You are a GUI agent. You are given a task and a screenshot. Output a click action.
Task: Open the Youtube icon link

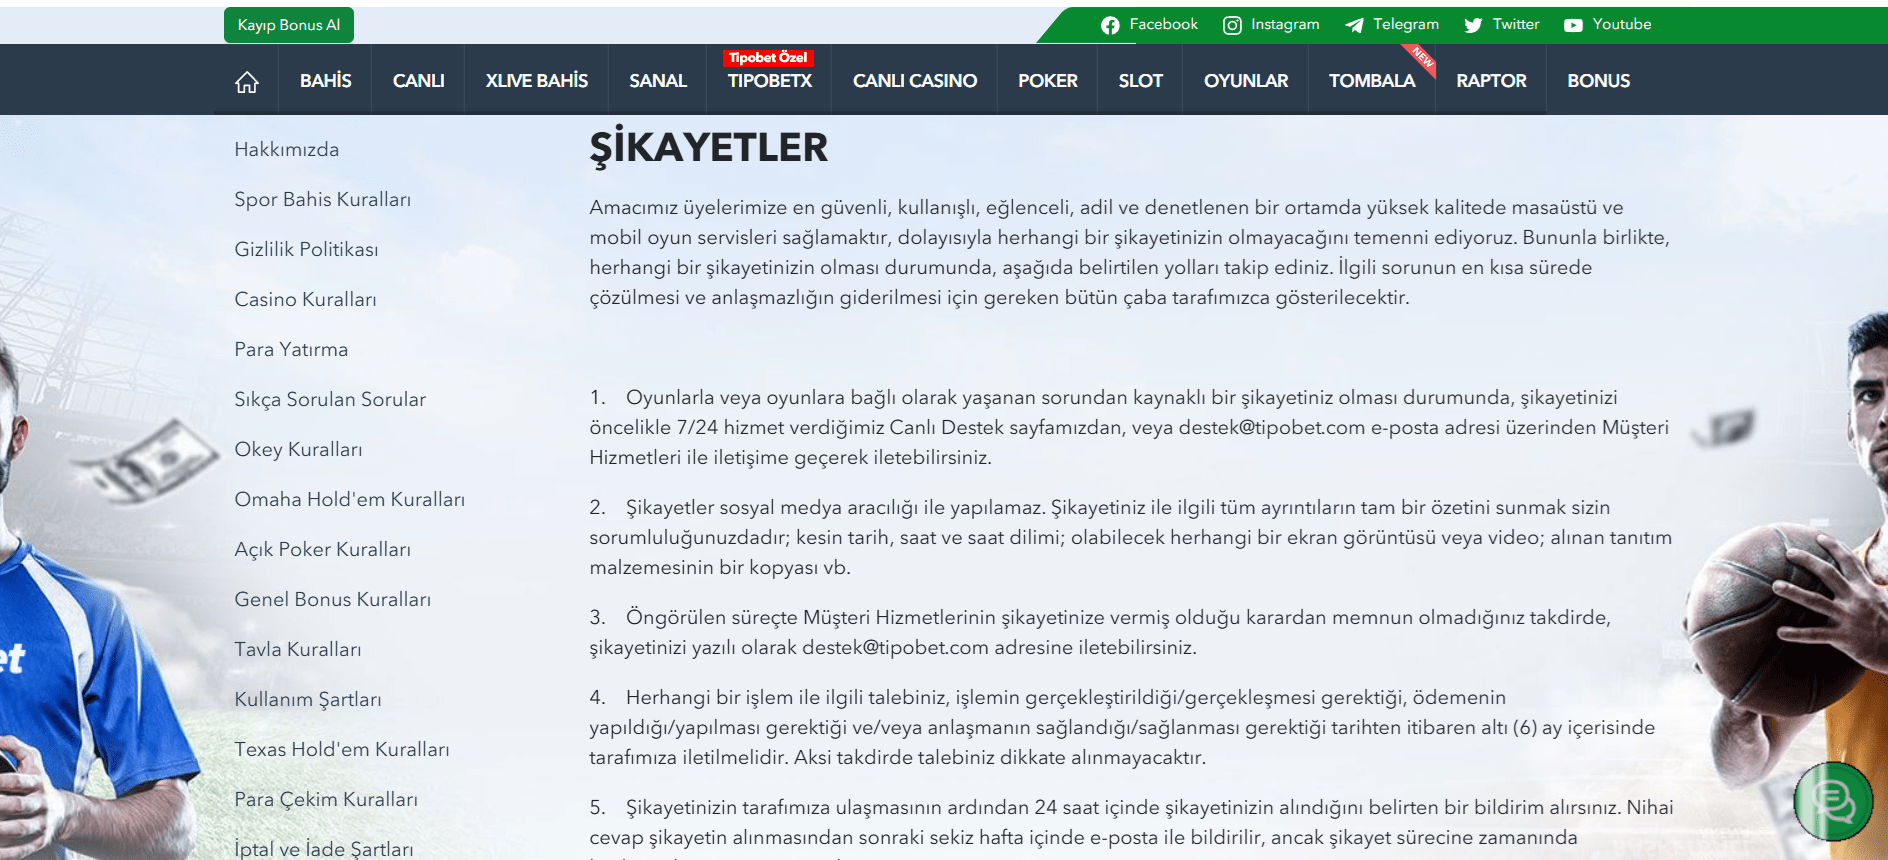(x=1573, y=25)
